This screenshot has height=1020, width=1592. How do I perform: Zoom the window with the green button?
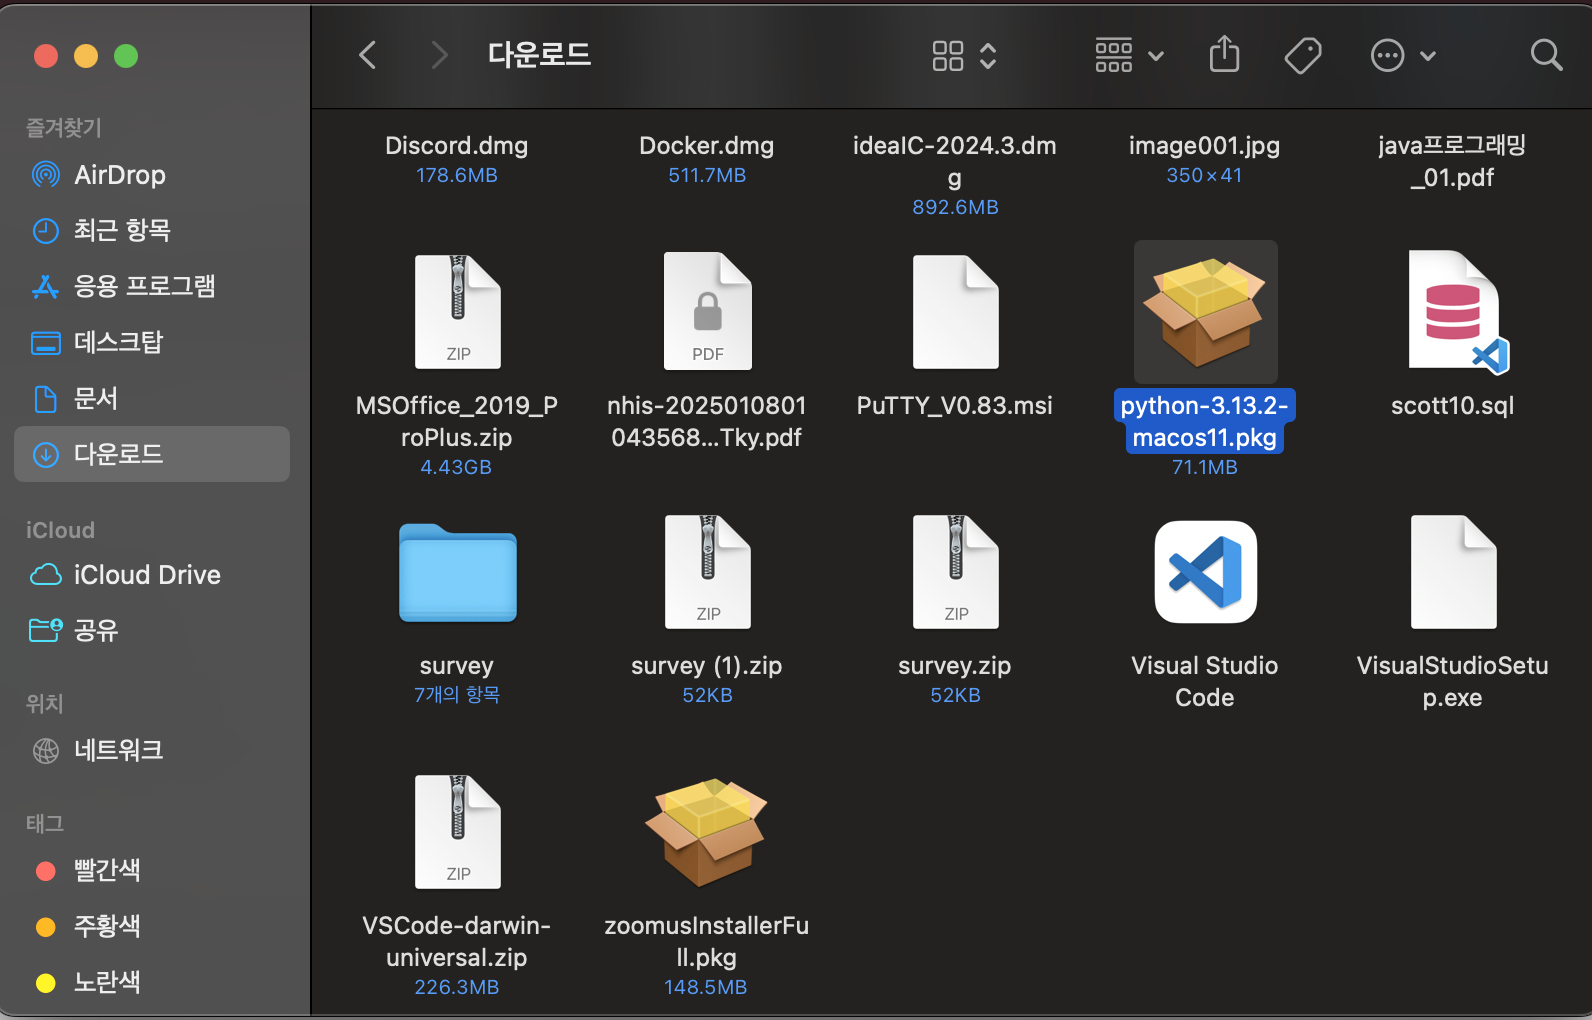pyautogui.click(x=126, y=56)
